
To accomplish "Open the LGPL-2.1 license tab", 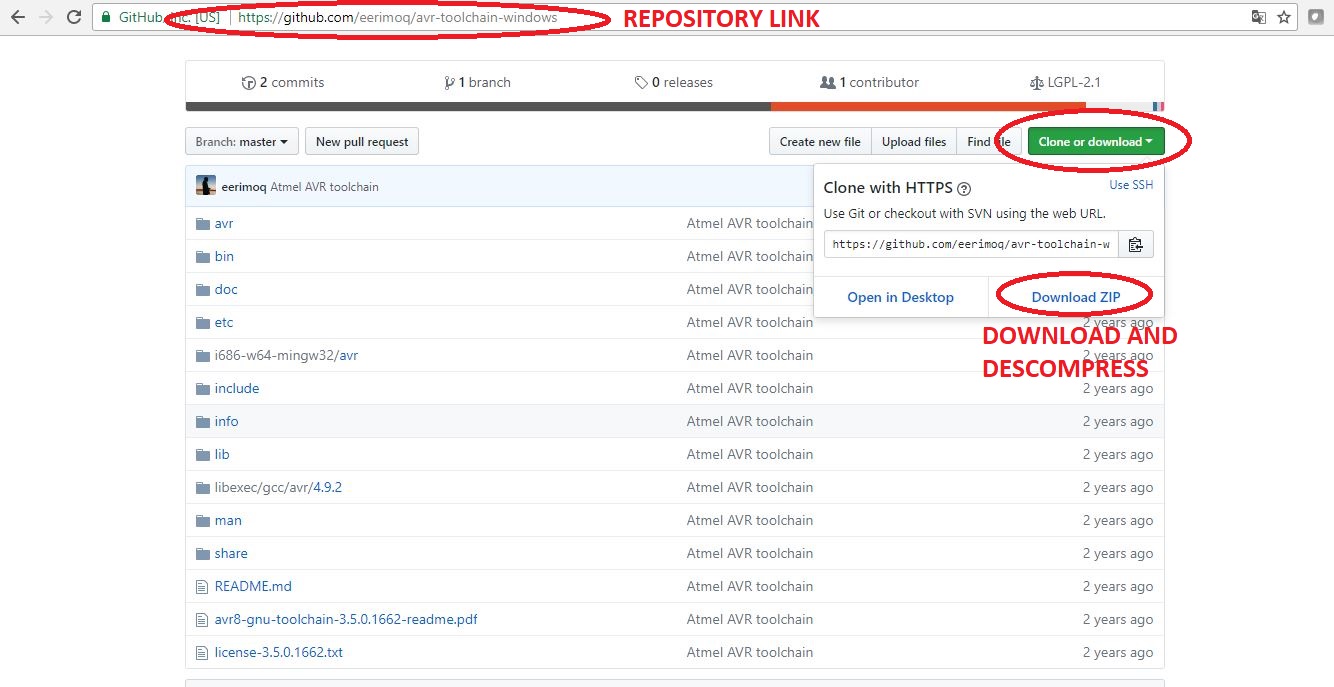I will pyautogui.click(x=1065, y=83).
